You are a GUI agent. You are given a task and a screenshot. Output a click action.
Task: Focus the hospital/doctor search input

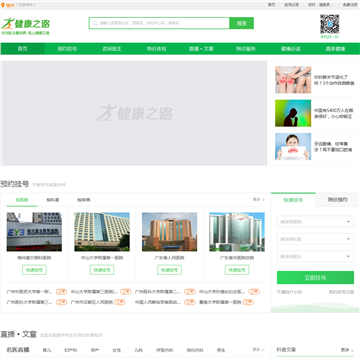(x=159, y=23)
